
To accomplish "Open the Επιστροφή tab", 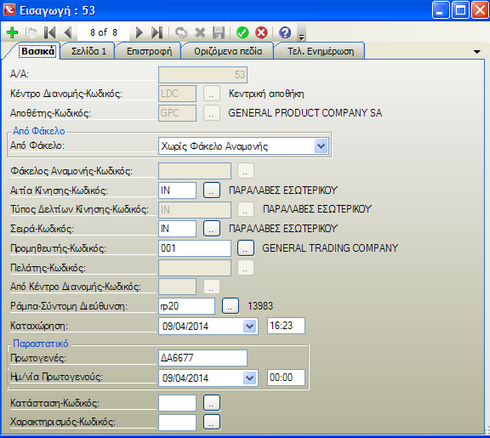I will (x=149, y=51).
